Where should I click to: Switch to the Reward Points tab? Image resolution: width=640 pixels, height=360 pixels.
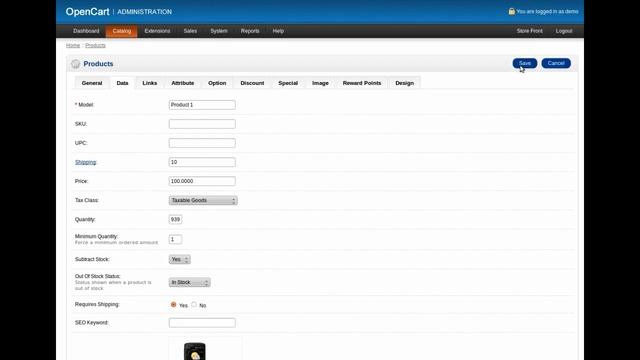click(362, 83)
